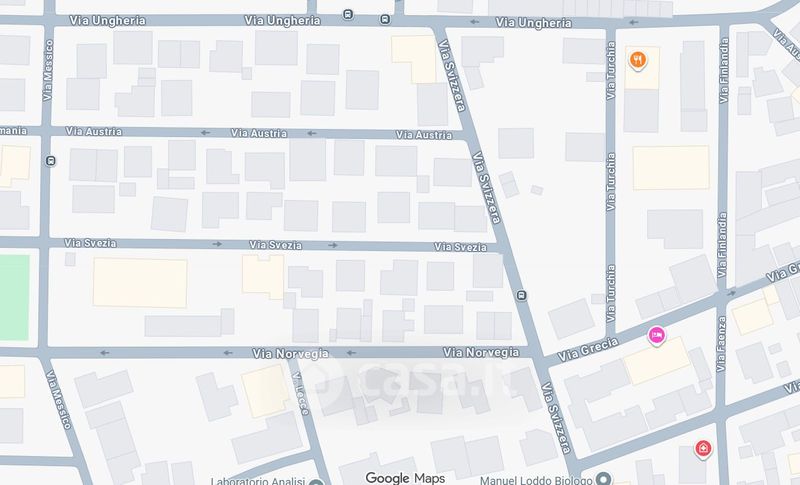Select the bus stop icon on Via Svizzera
This screenshot has height=485, width=800.
pyautogui.click(x=521, y=295)
